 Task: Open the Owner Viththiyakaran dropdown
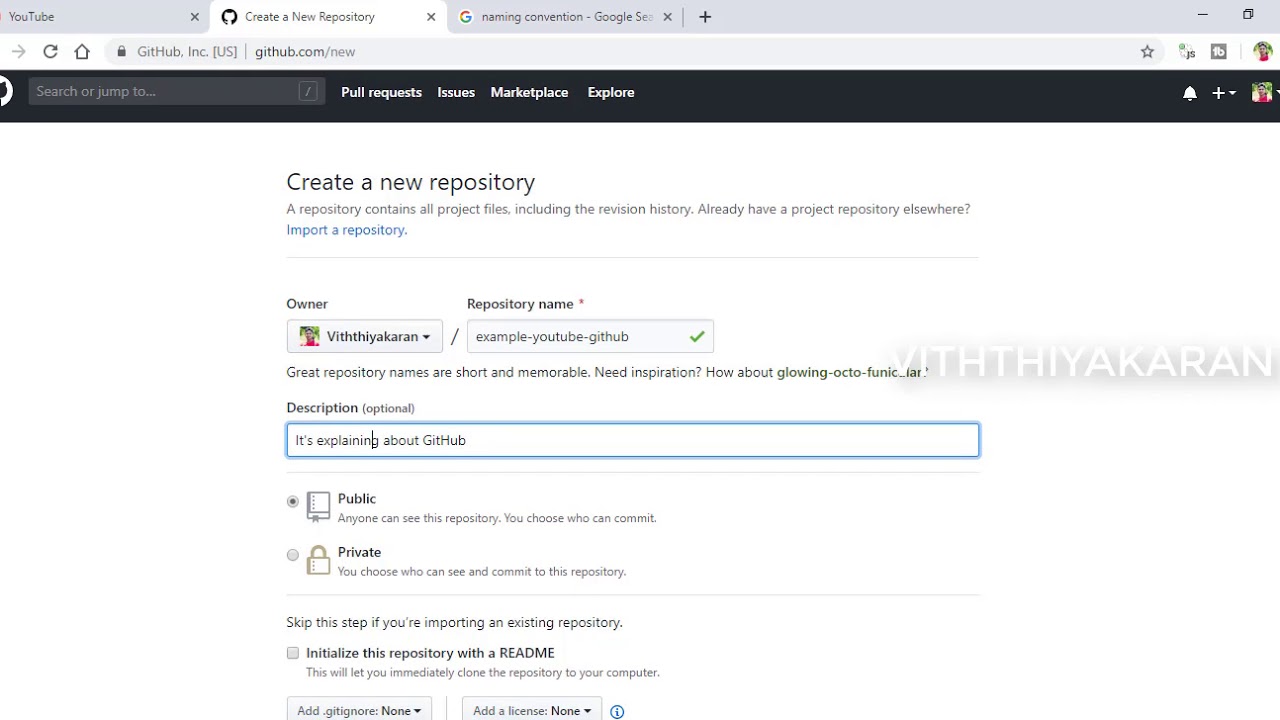[x=365, y=336]
